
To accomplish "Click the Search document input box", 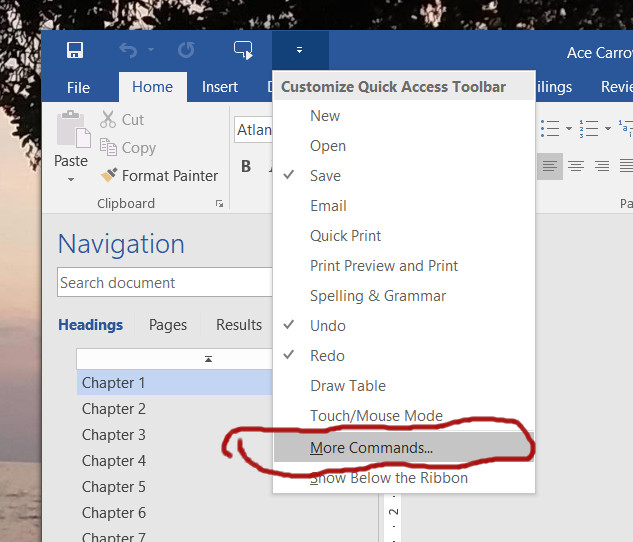I will [164, 283].
